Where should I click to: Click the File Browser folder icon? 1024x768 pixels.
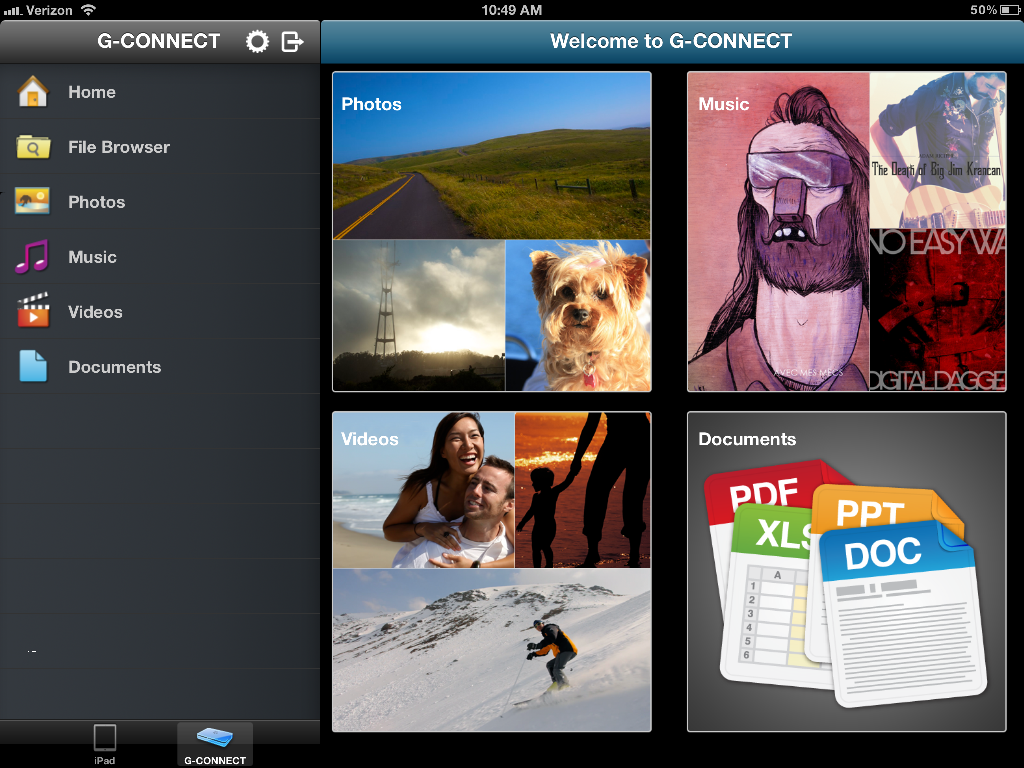pyautogui.click(x=33, y=147)
